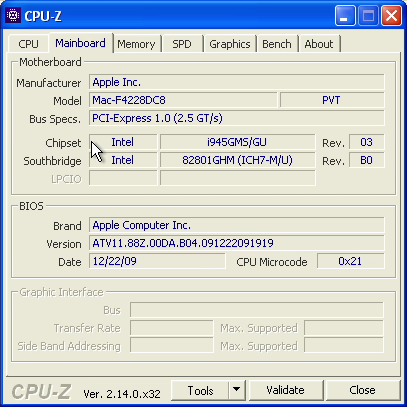This screenshot has width=407, height=407.
Task: Open the SPD tab
Action: [x=182, y=44]
